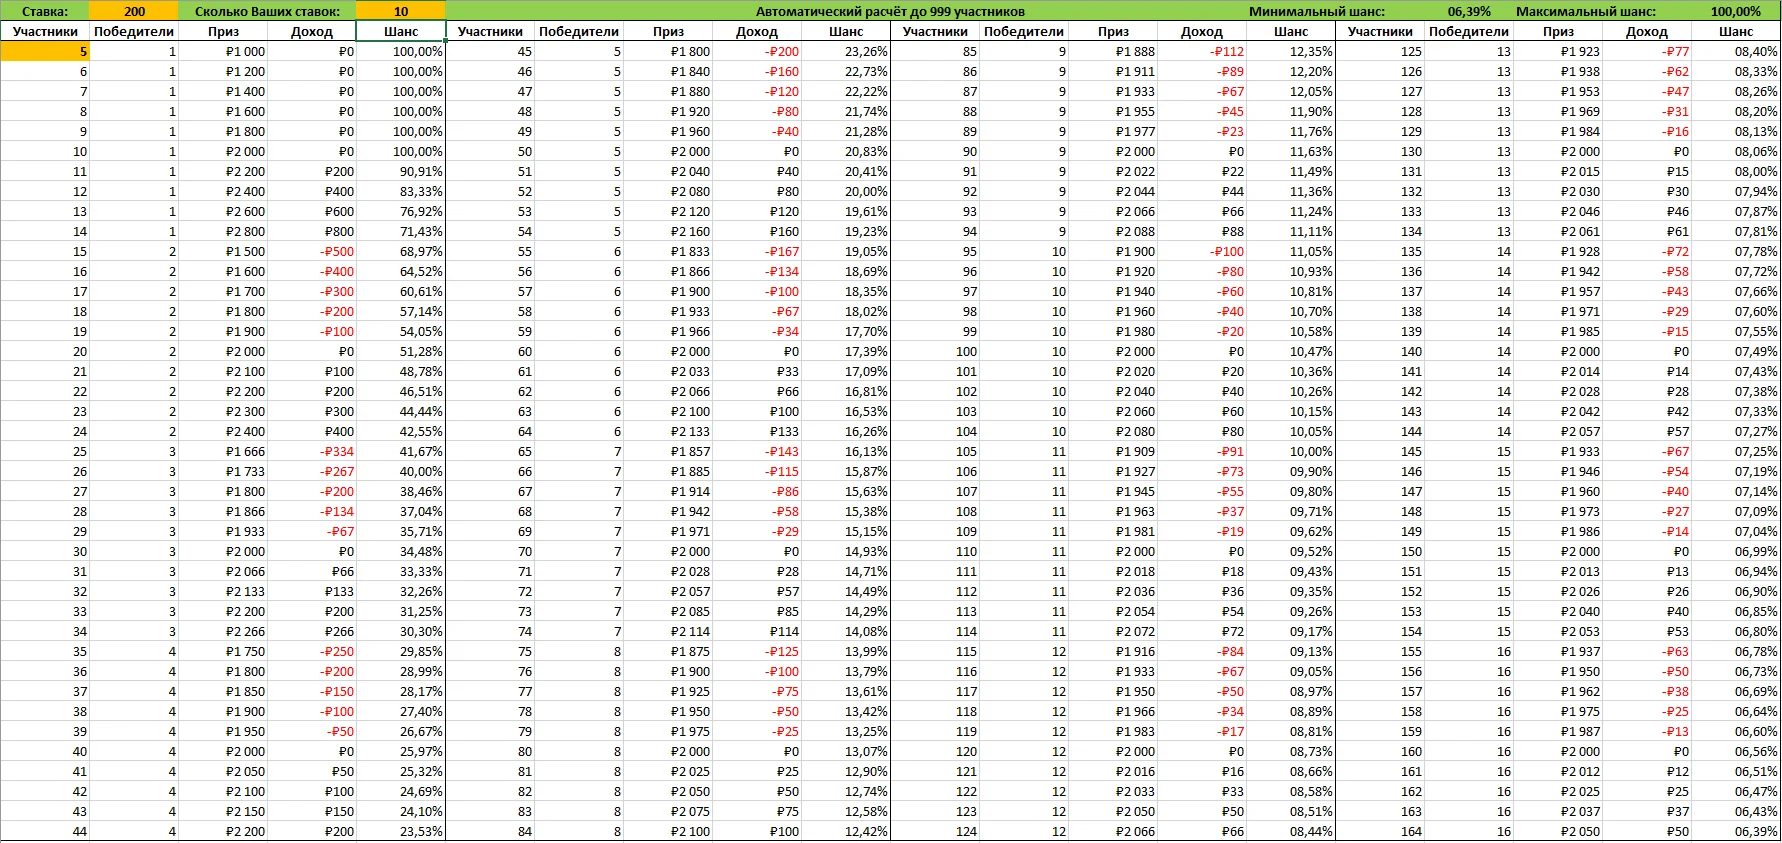Image resolution: width=1782 pixels, height=843 pixels.
Task: Click the income cell -₽91
Action: pyautogui.click(x=1202, y=451)
